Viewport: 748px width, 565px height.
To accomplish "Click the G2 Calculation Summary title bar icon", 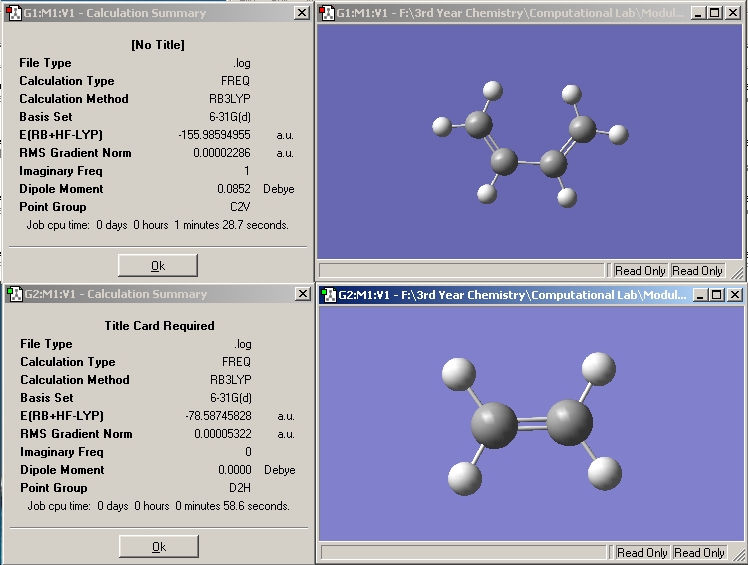I will 14,294.
